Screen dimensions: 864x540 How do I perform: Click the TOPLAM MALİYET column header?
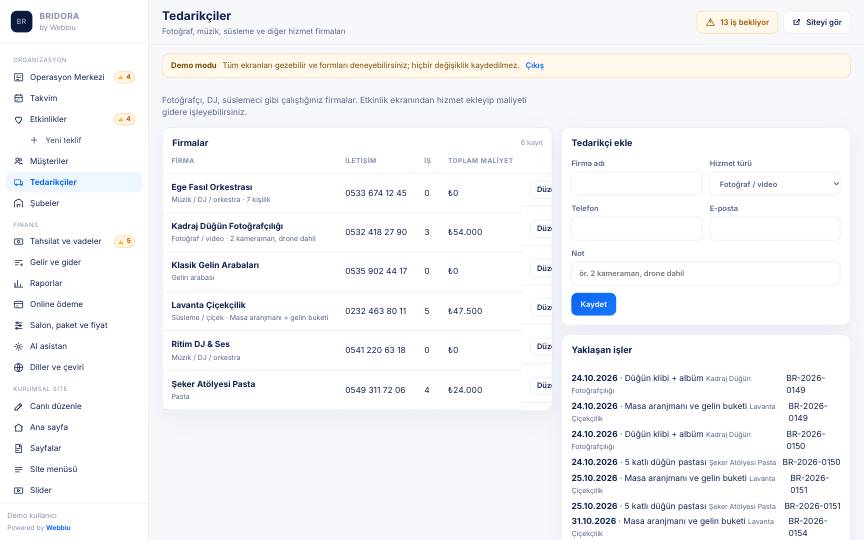coord(480,160)
